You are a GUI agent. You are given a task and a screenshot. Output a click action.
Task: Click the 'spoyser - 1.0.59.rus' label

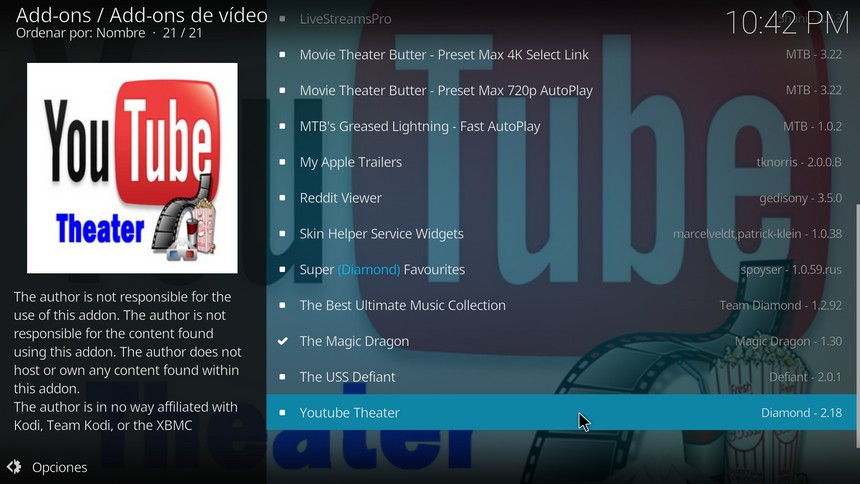point(791,269)
